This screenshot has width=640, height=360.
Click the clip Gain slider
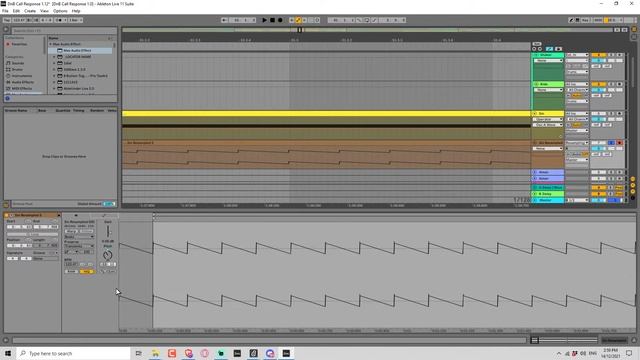pos(108,231)
